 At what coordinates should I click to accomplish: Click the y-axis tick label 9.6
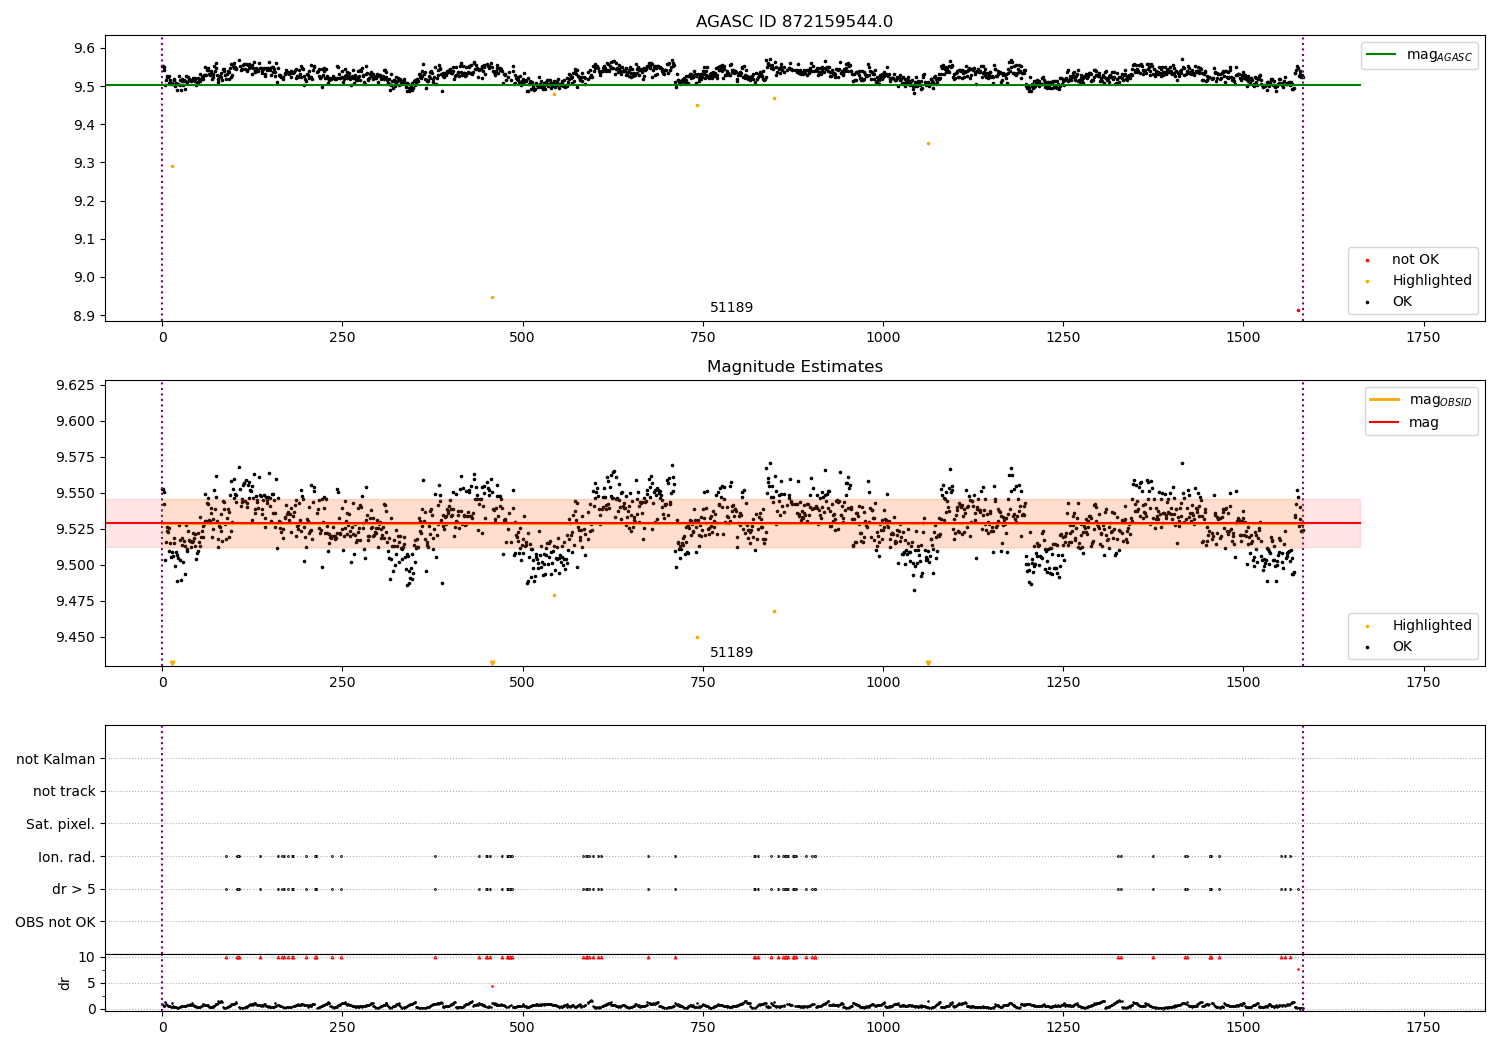click(84, 48)
